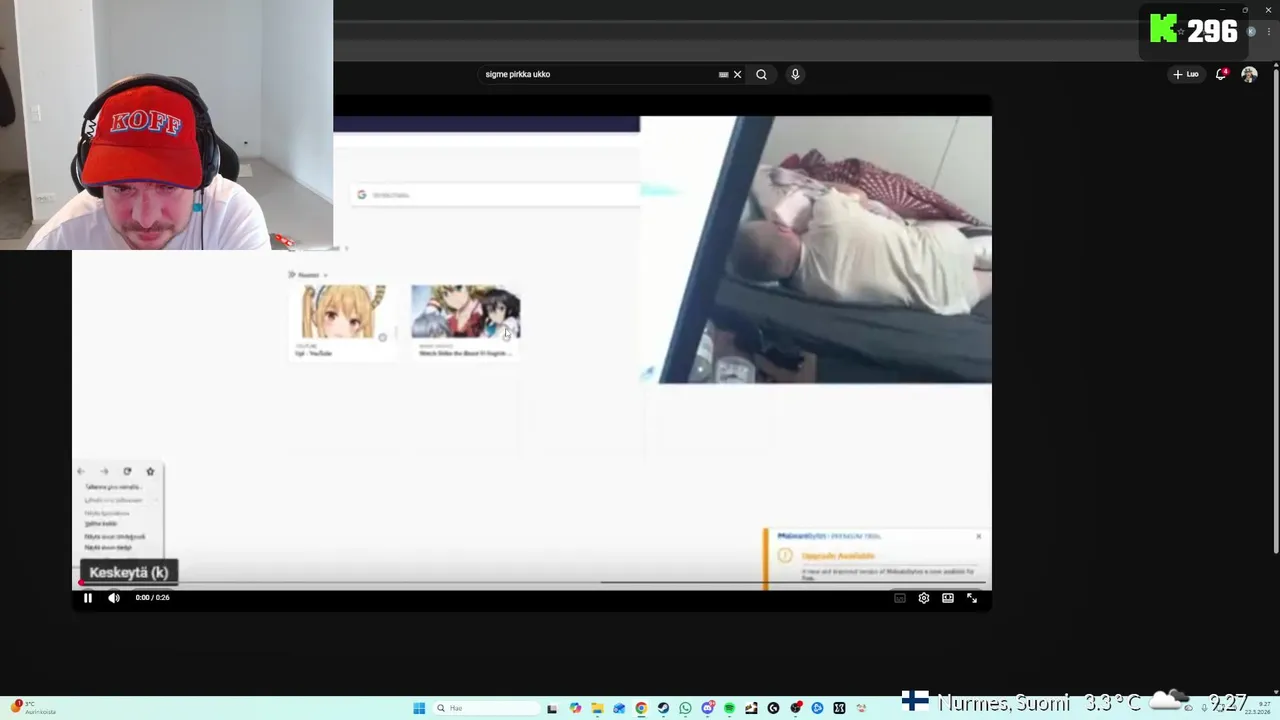Open the account avatar menu
The height and width of the screenshot is (720, 1280).
point(1249,74)
